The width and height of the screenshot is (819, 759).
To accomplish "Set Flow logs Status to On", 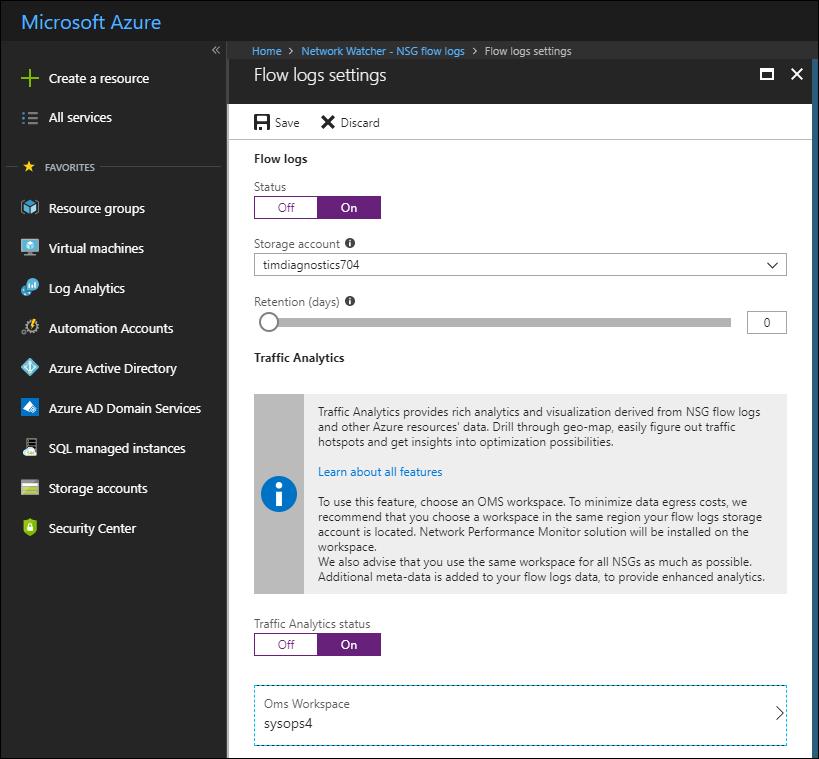I will [349, 208].
